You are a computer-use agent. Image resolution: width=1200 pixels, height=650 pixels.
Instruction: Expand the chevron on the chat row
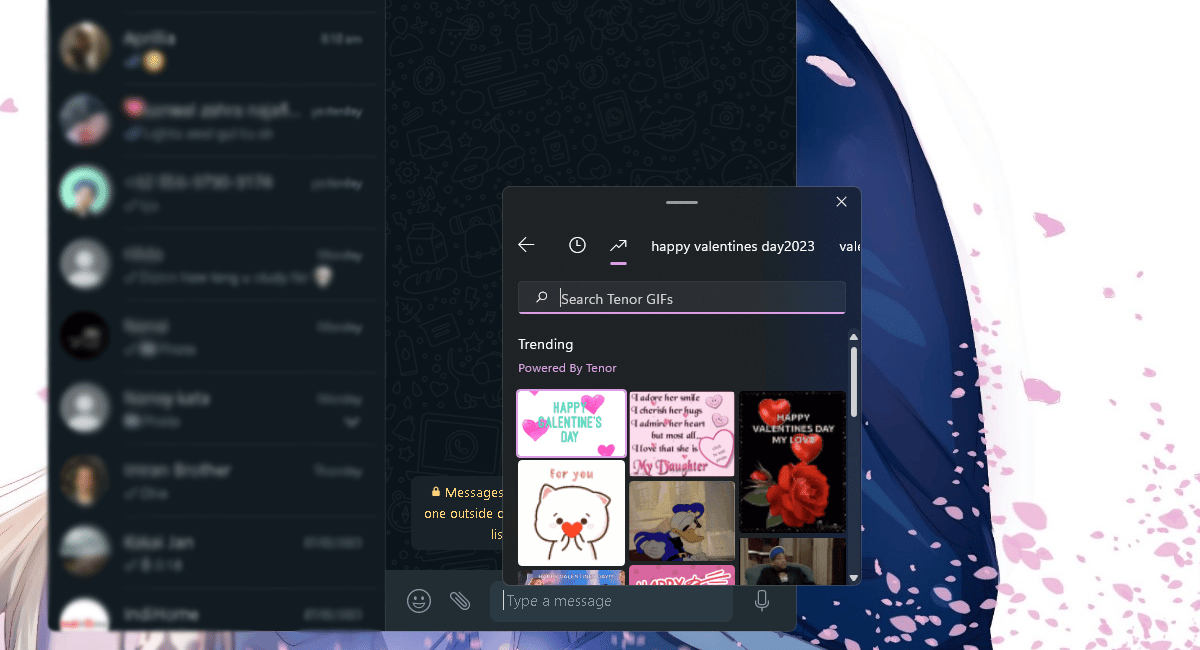tap(351, 423)
